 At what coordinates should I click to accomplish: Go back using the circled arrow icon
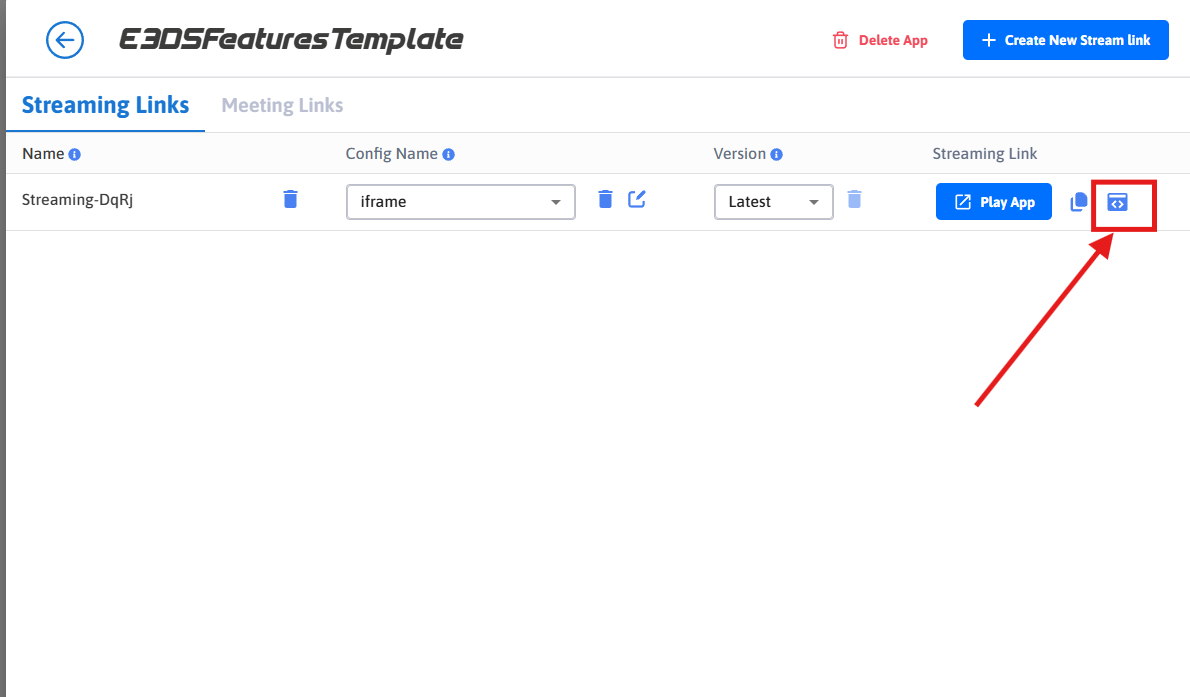[65, 40]
